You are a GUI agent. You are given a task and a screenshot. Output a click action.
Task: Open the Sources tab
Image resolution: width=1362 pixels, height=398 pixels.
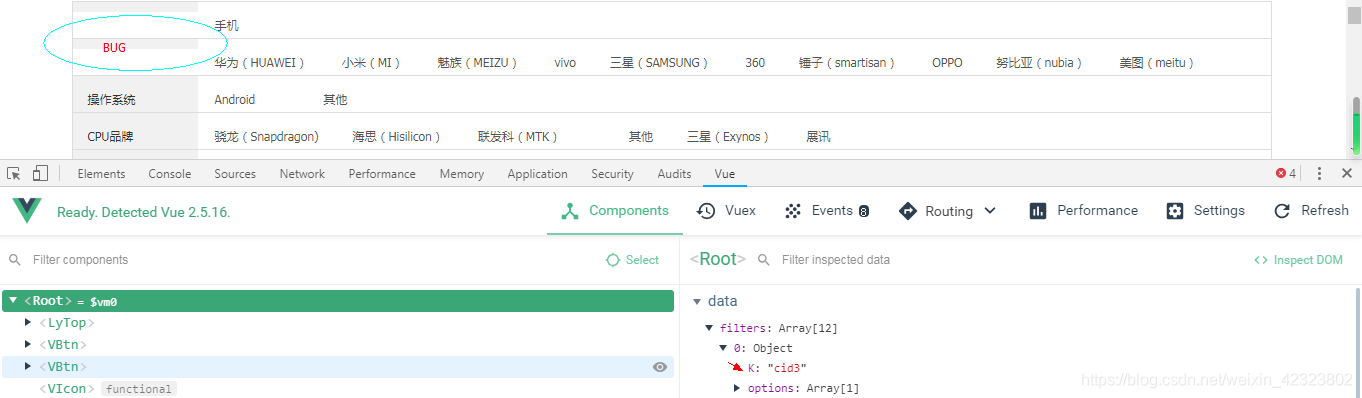point(235,173)
